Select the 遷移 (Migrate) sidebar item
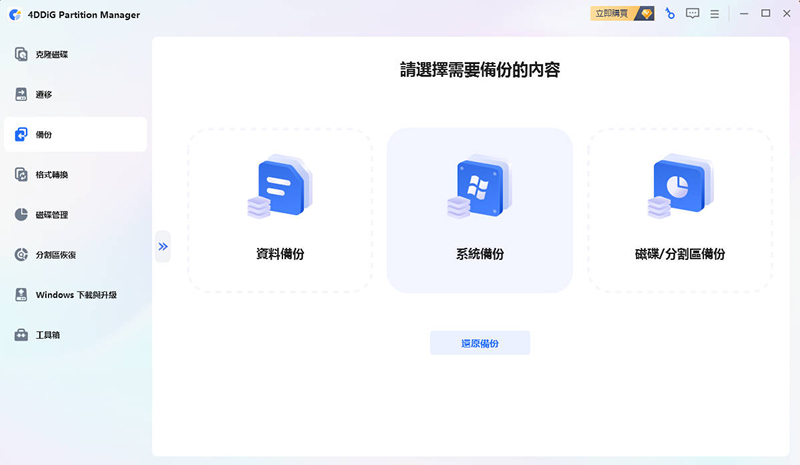 point(45,94)
